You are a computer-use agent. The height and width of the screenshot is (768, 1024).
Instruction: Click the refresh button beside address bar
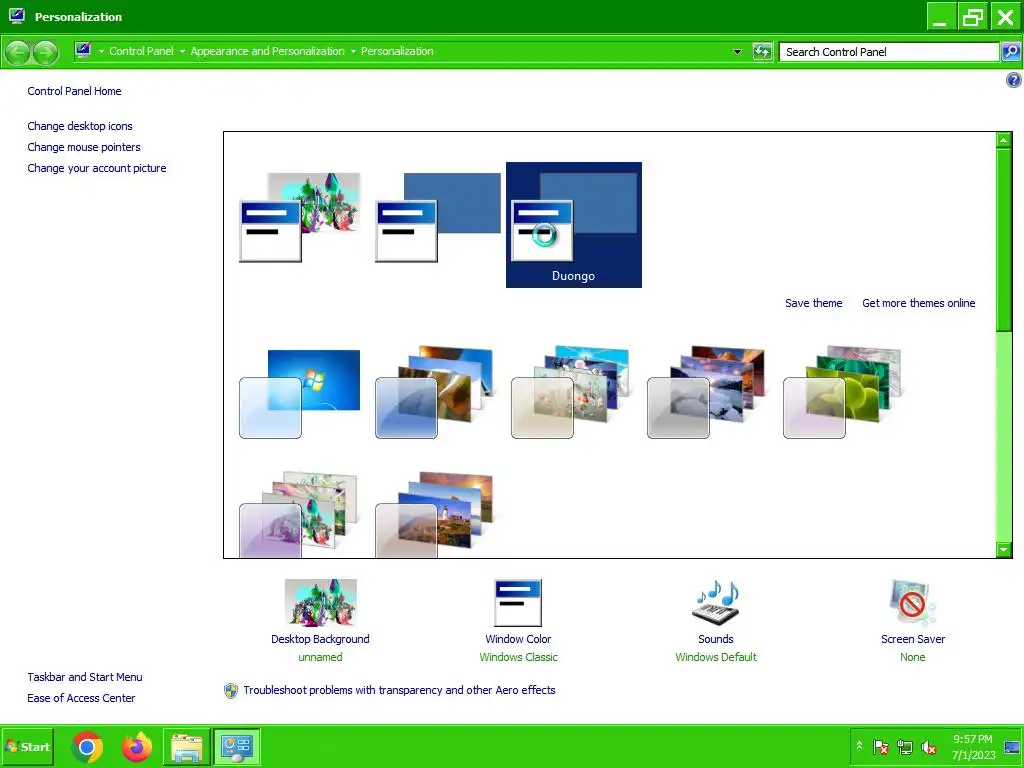762,52
